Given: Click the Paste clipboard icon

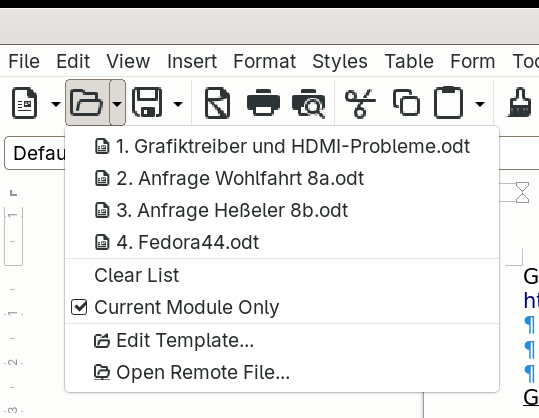Looking at the screenshot, I should [448, 103].
